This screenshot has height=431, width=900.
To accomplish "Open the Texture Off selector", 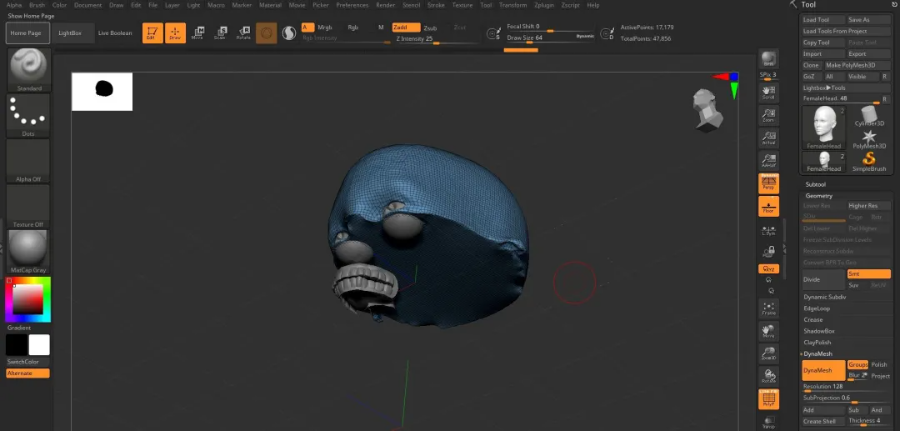I will [29, 206].
